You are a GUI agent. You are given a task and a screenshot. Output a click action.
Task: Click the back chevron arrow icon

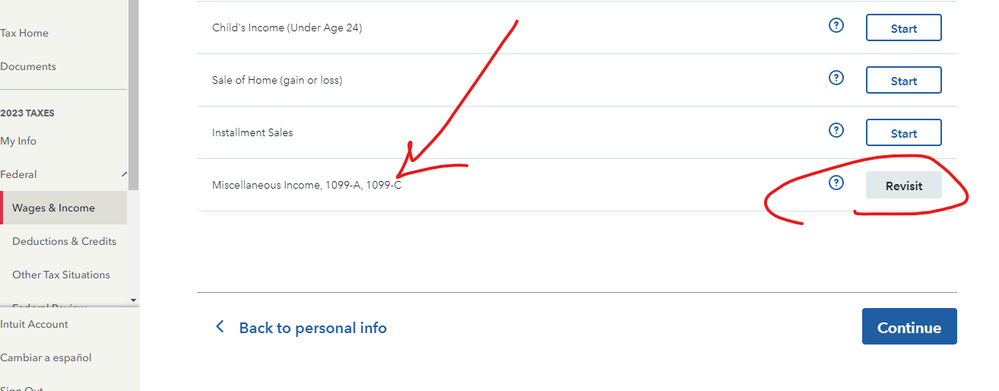click(220, 327)
